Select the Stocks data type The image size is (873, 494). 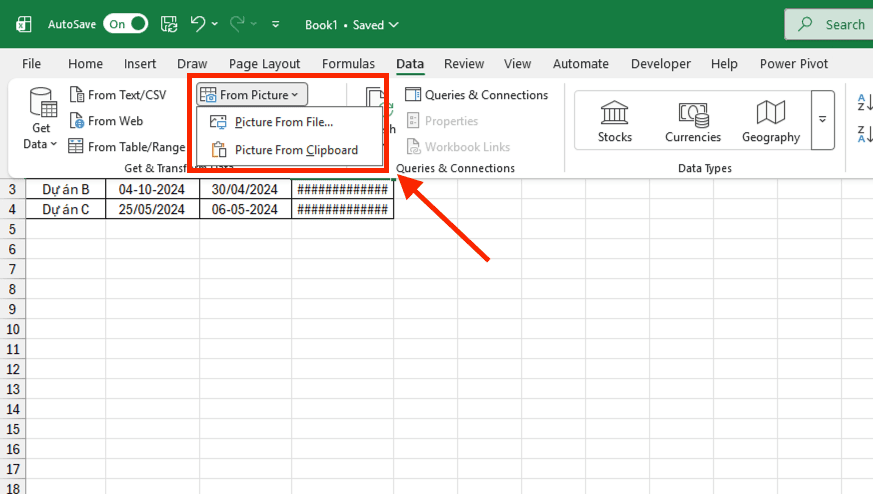(x=615, y=121)
